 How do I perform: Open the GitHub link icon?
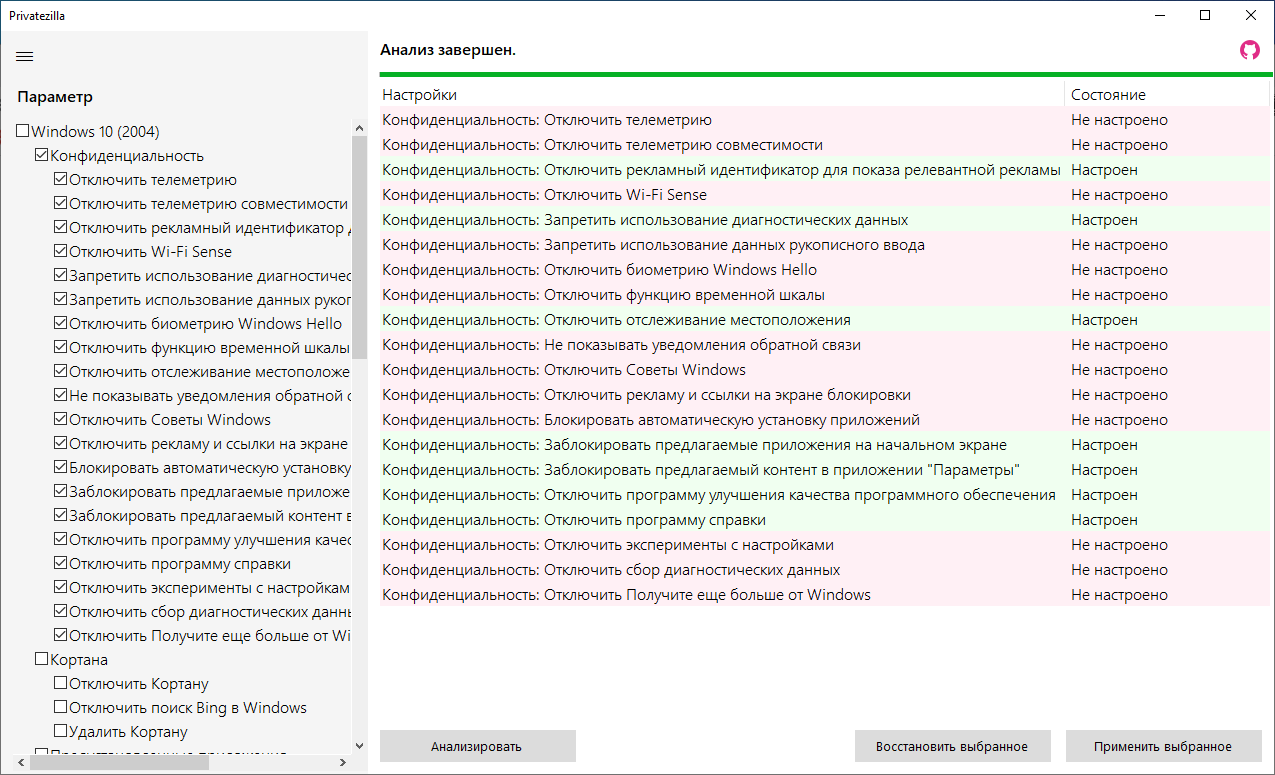tap(1249, 50)
